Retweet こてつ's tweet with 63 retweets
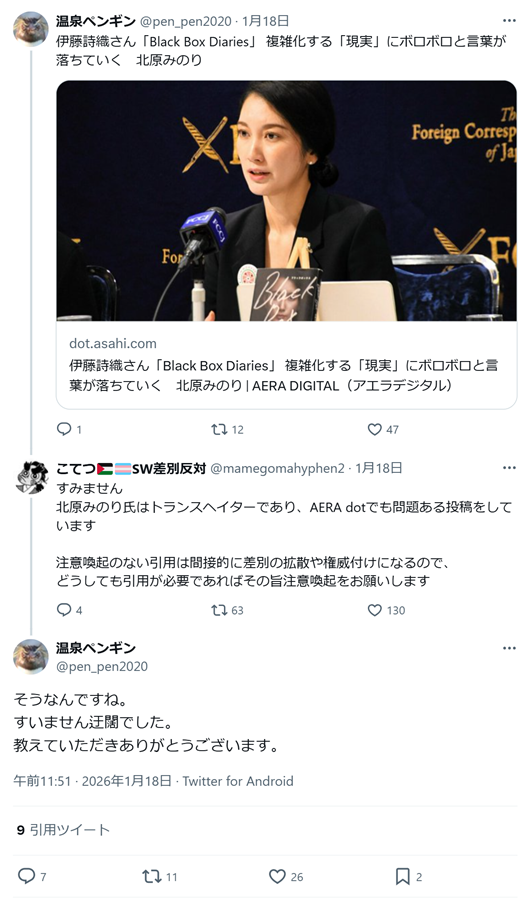Viewport: 530px width, 902px height. click(x=227, y=610)
